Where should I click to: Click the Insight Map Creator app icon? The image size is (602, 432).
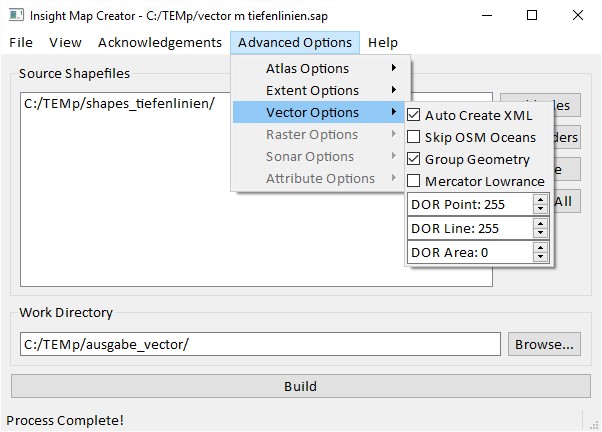coord(15,15)
